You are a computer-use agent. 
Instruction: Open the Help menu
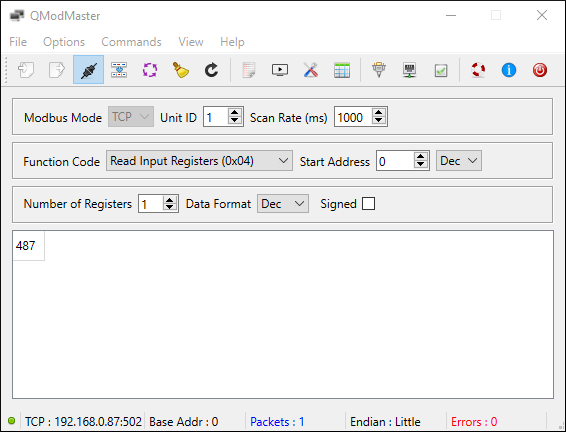pyautogui.click(x=232, y=42)
